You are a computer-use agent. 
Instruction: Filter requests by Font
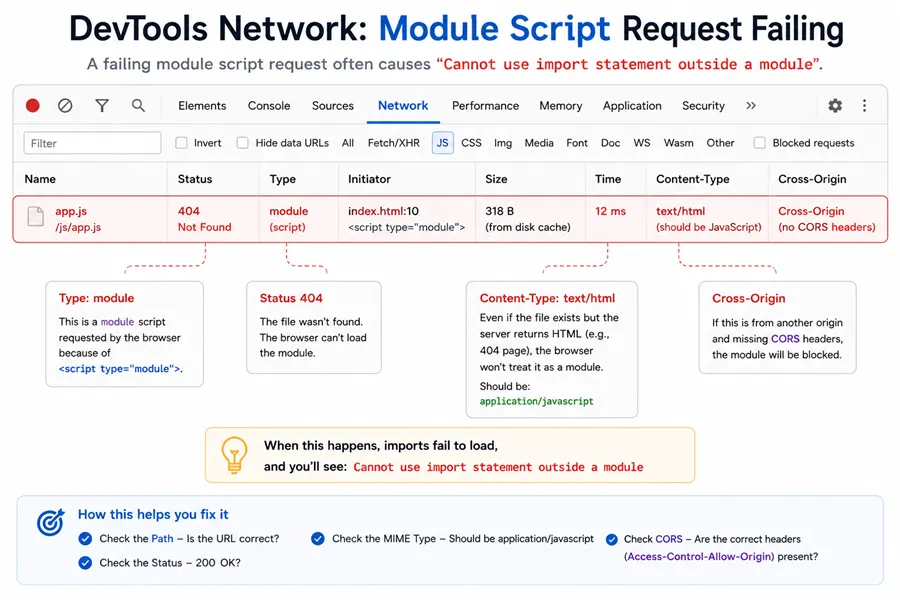coord(577,143)
